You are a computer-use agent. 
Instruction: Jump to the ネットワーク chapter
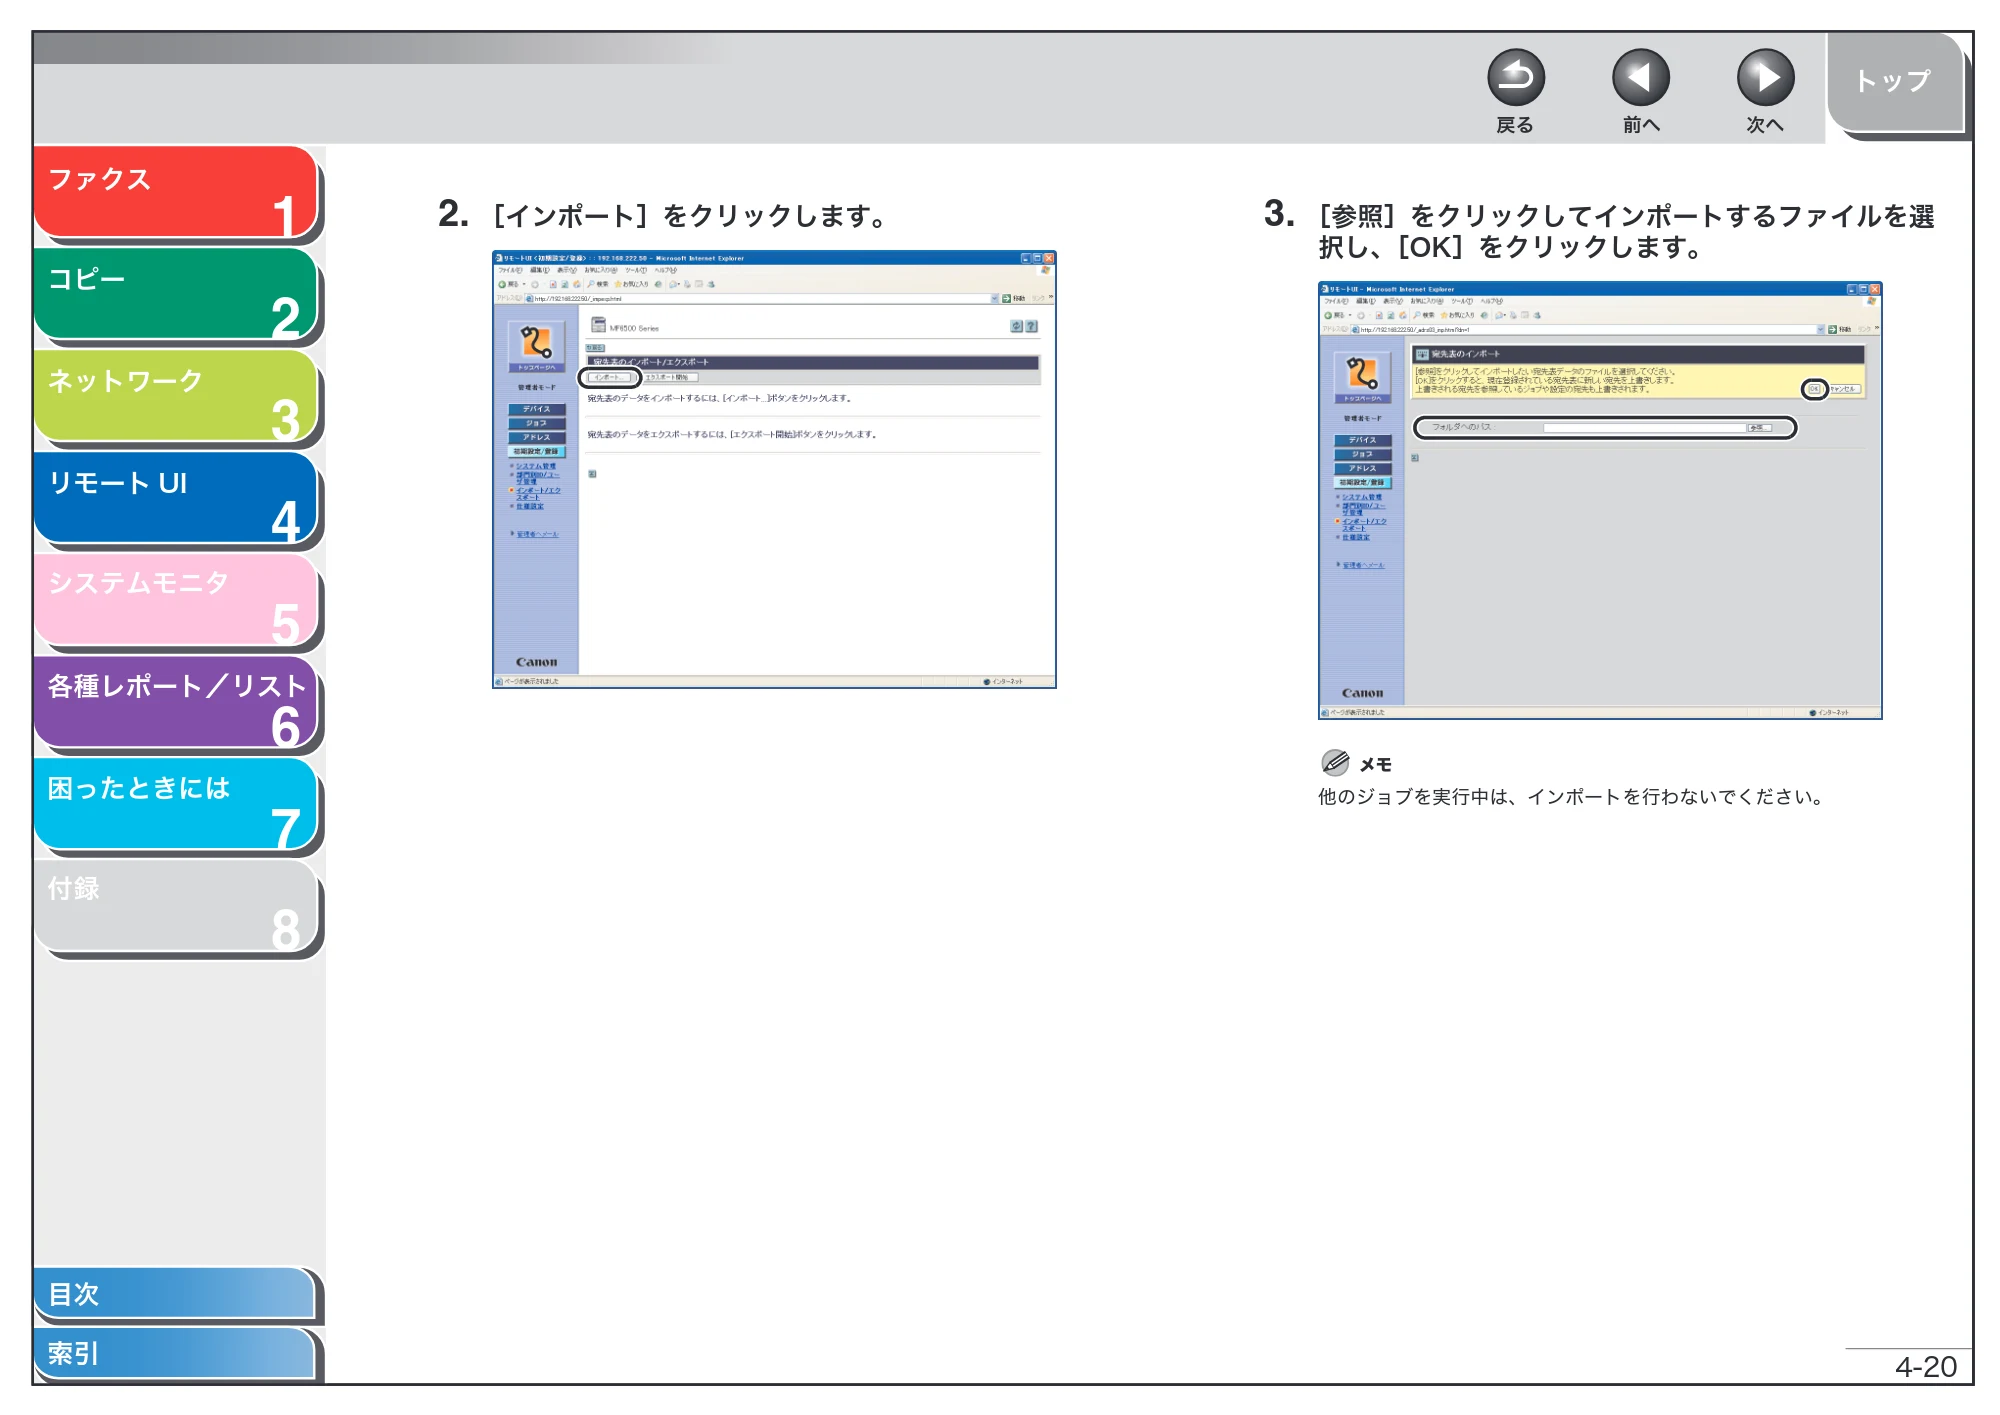click(176, 396)
